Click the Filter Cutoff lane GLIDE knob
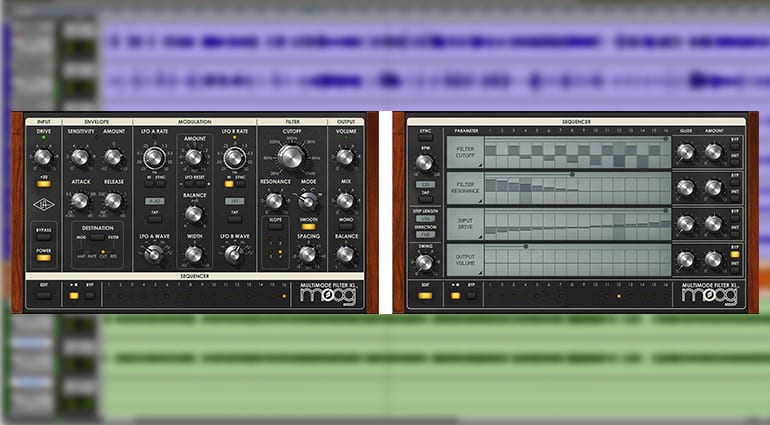Image resolution: width=770 pixels, height=425 pixels. pyautogui.click(x=686, y=152)
